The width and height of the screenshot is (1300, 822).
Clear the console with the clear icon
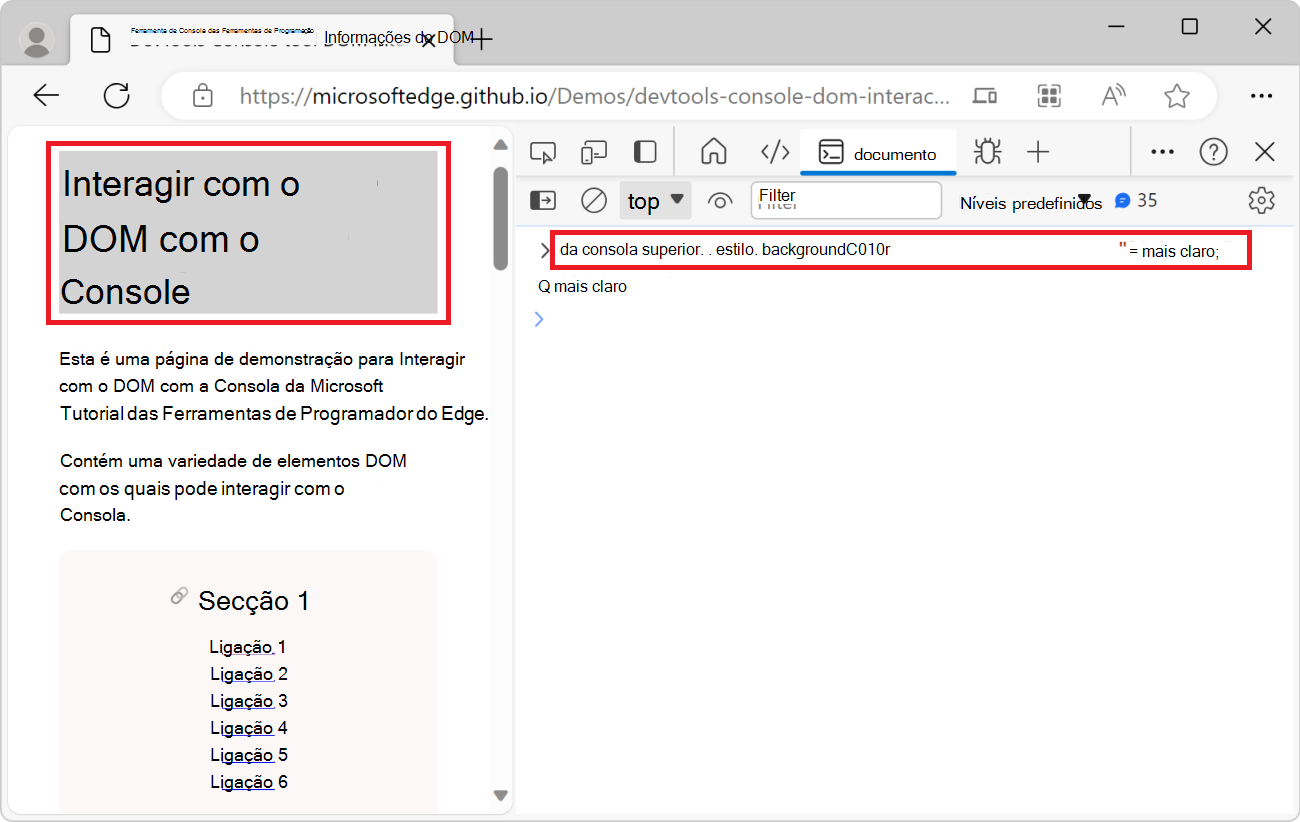coord(593,200)
